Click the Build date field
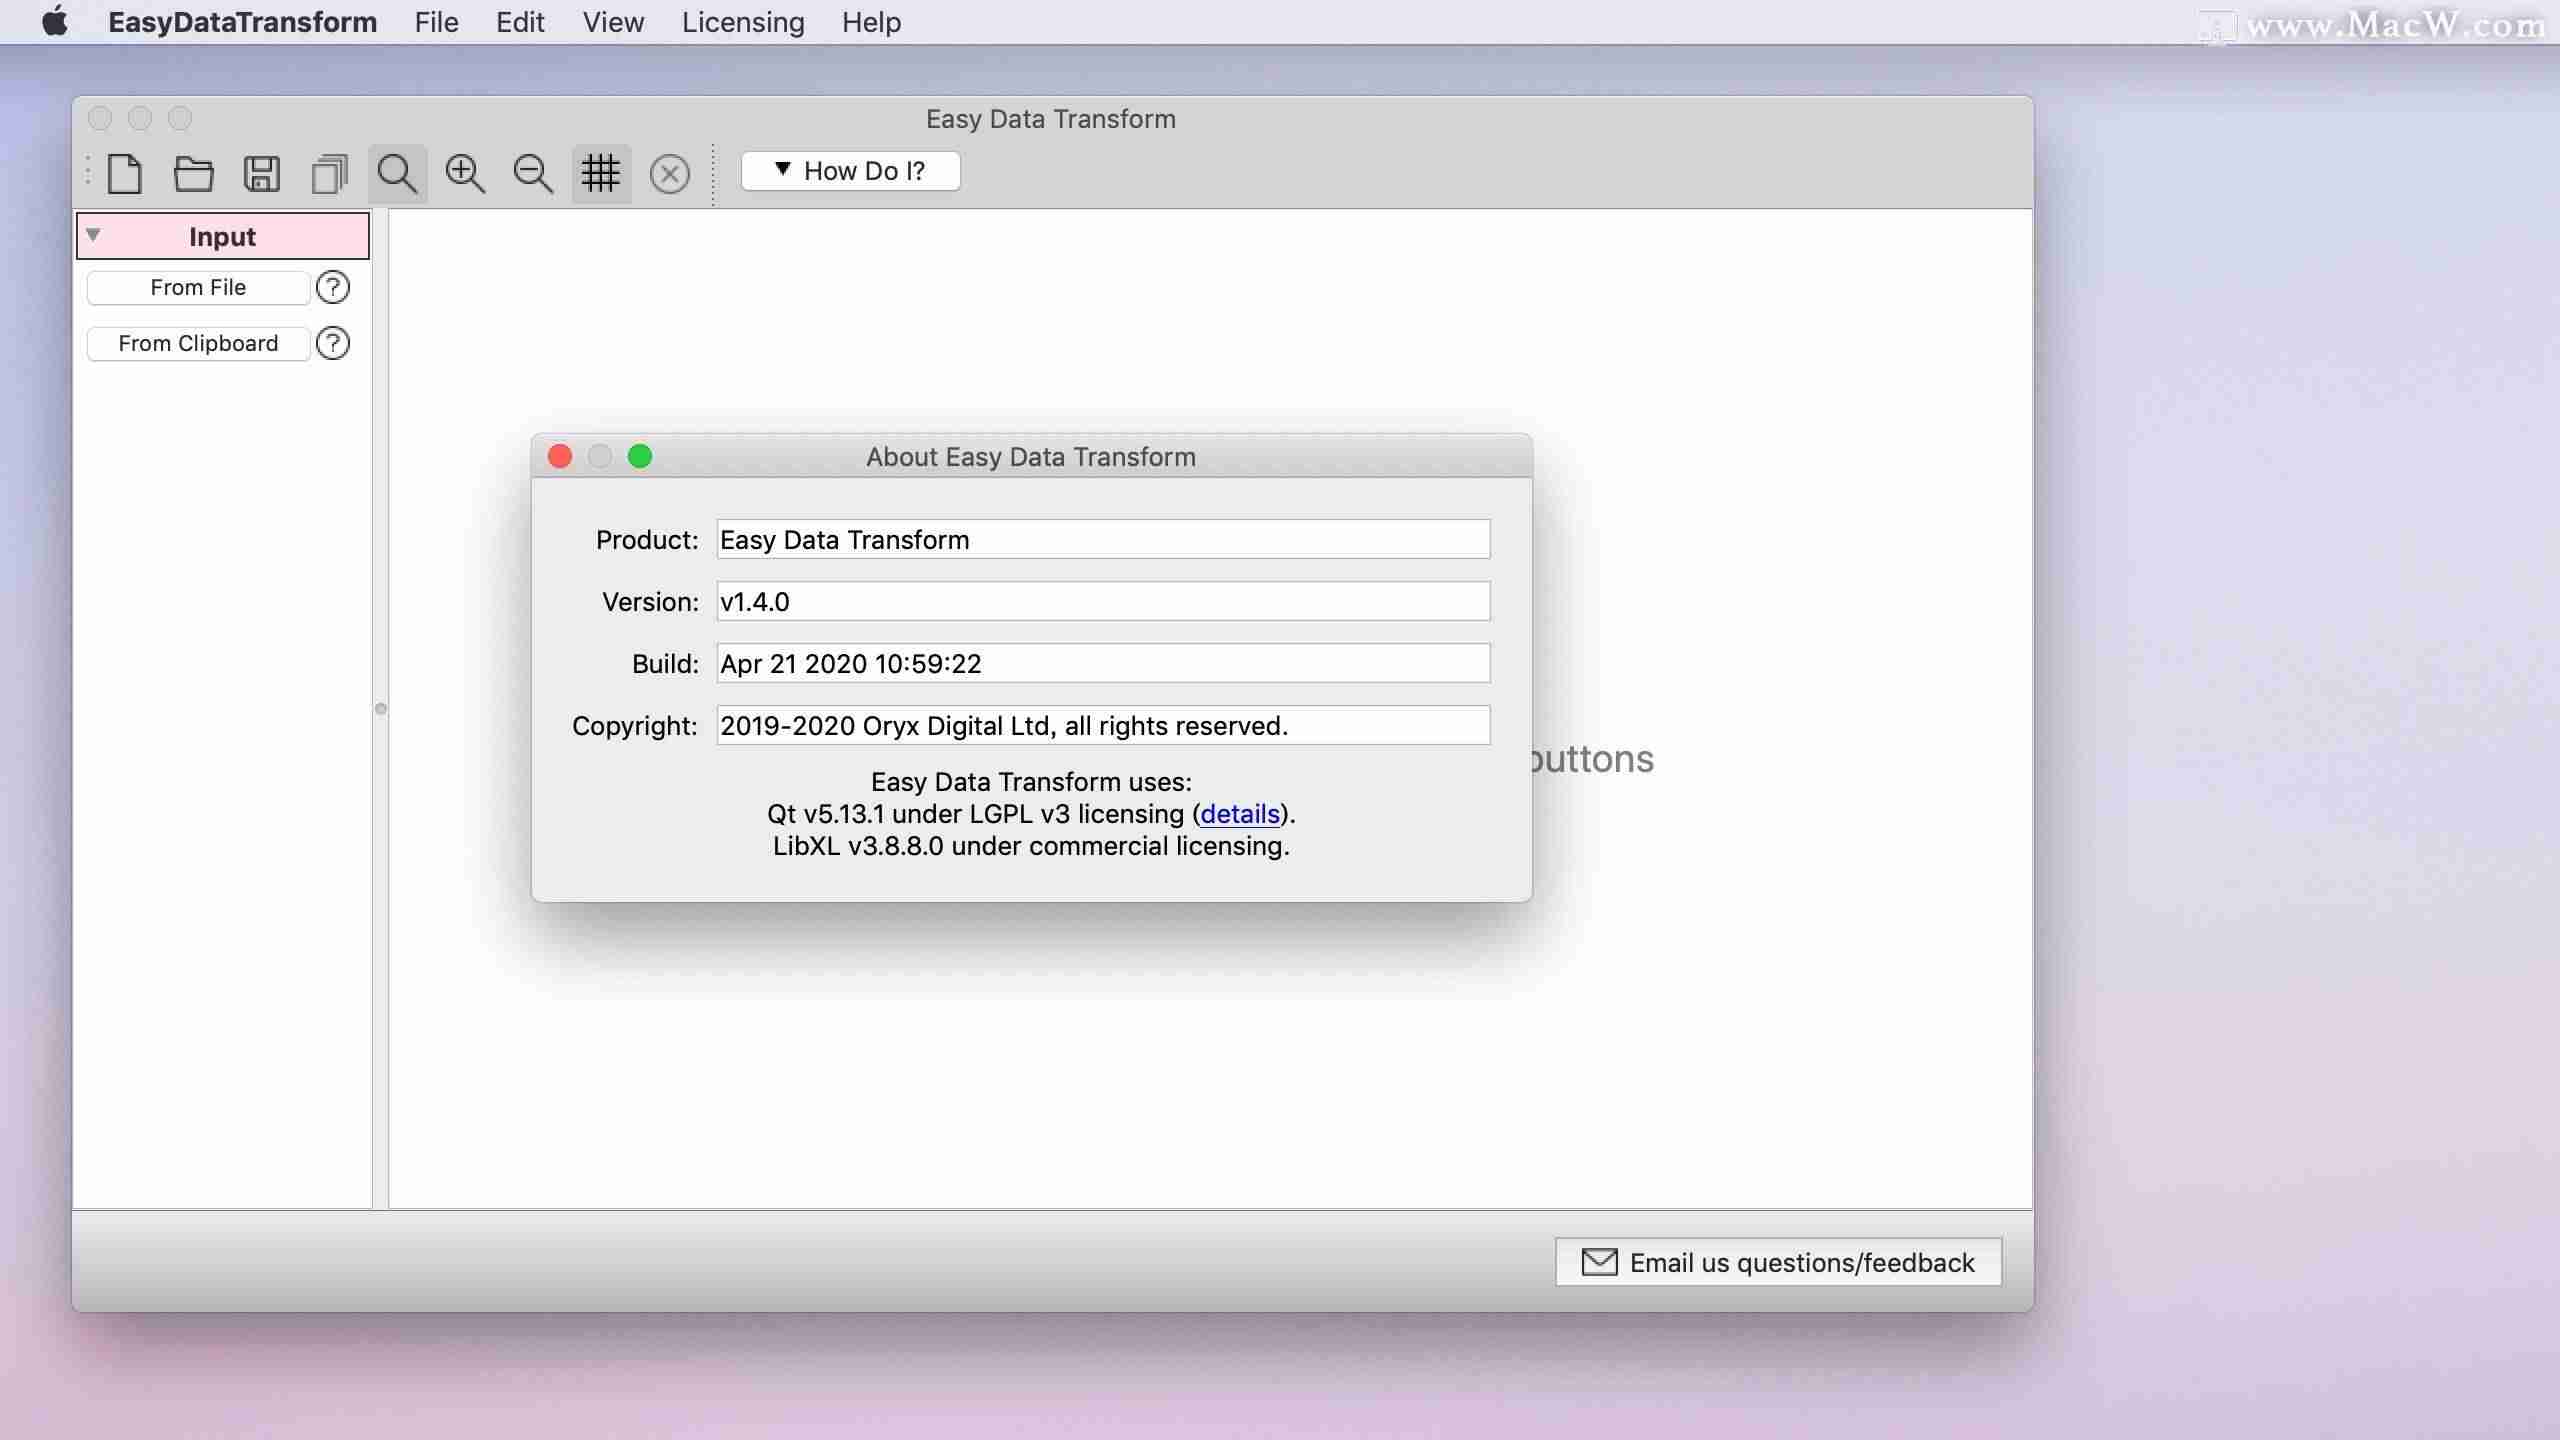This screenshot has width=2560, height=1440. (1103, 664)
